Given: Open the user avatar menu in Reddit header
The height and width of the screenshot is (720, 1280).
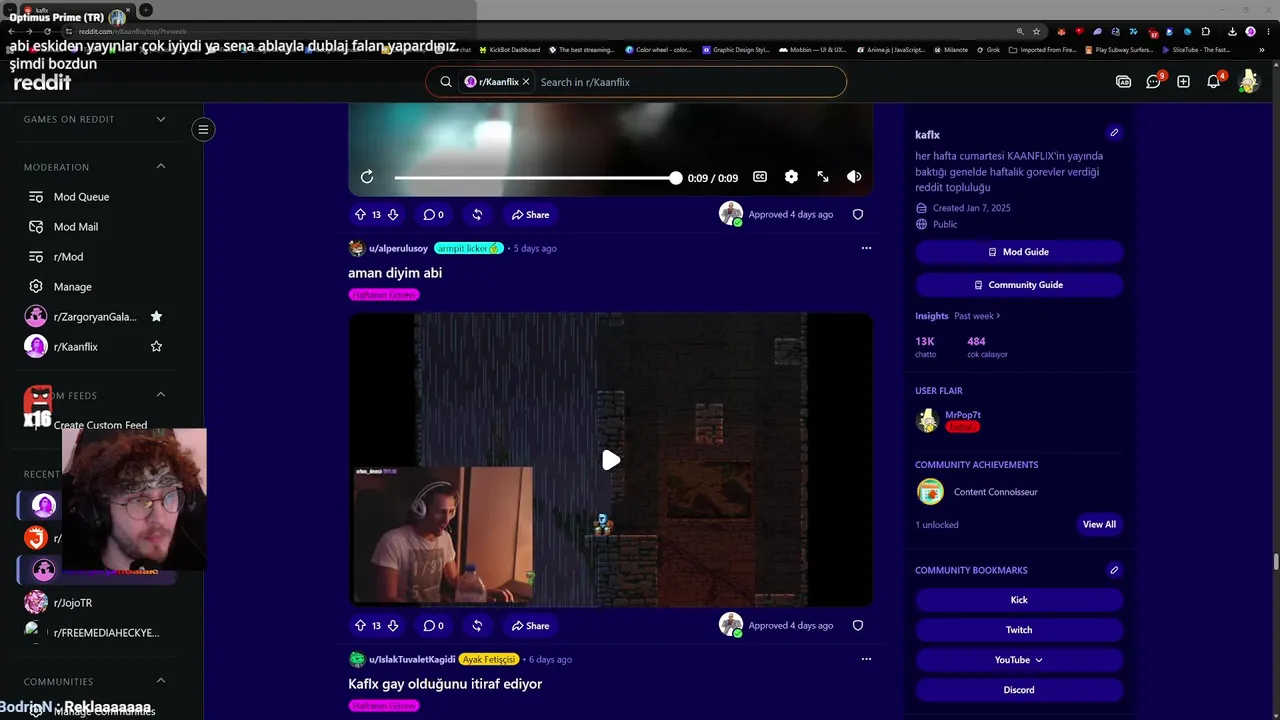Looking at the screenshot, I should click(x=1248, y=82).
